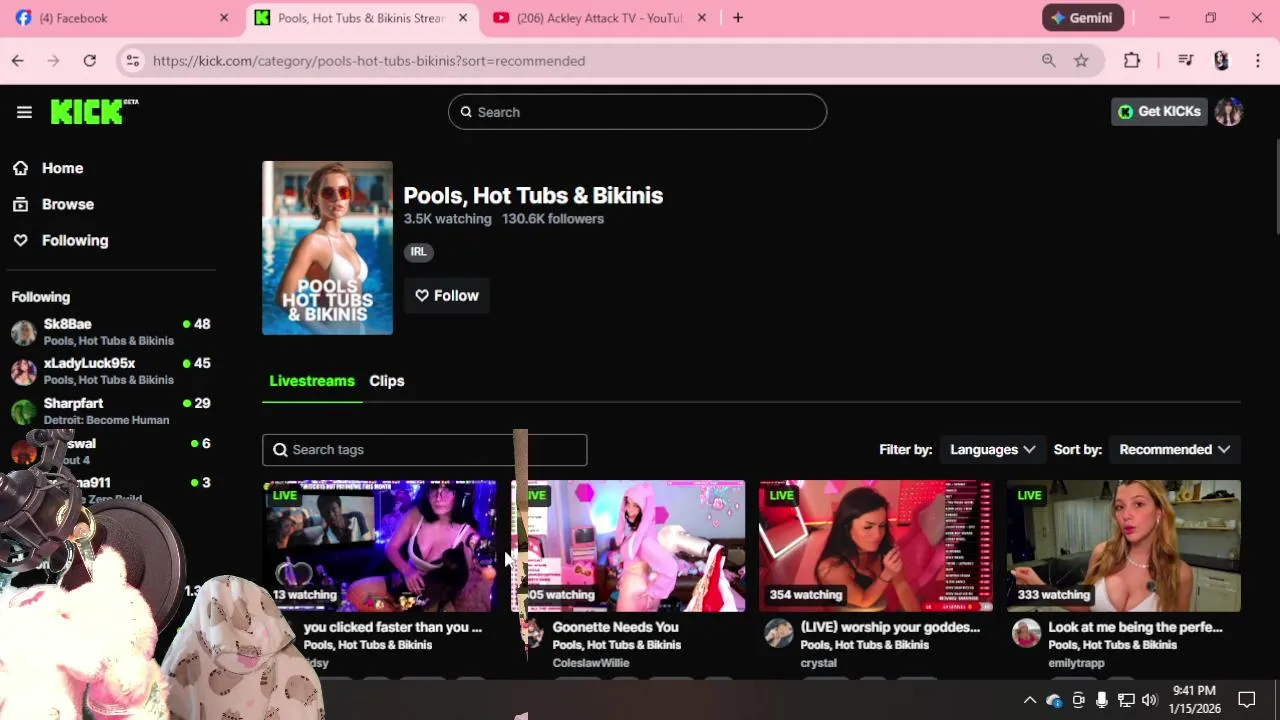
Task: Click the Chrome profile avatar
Action: tap(1221, 61)
